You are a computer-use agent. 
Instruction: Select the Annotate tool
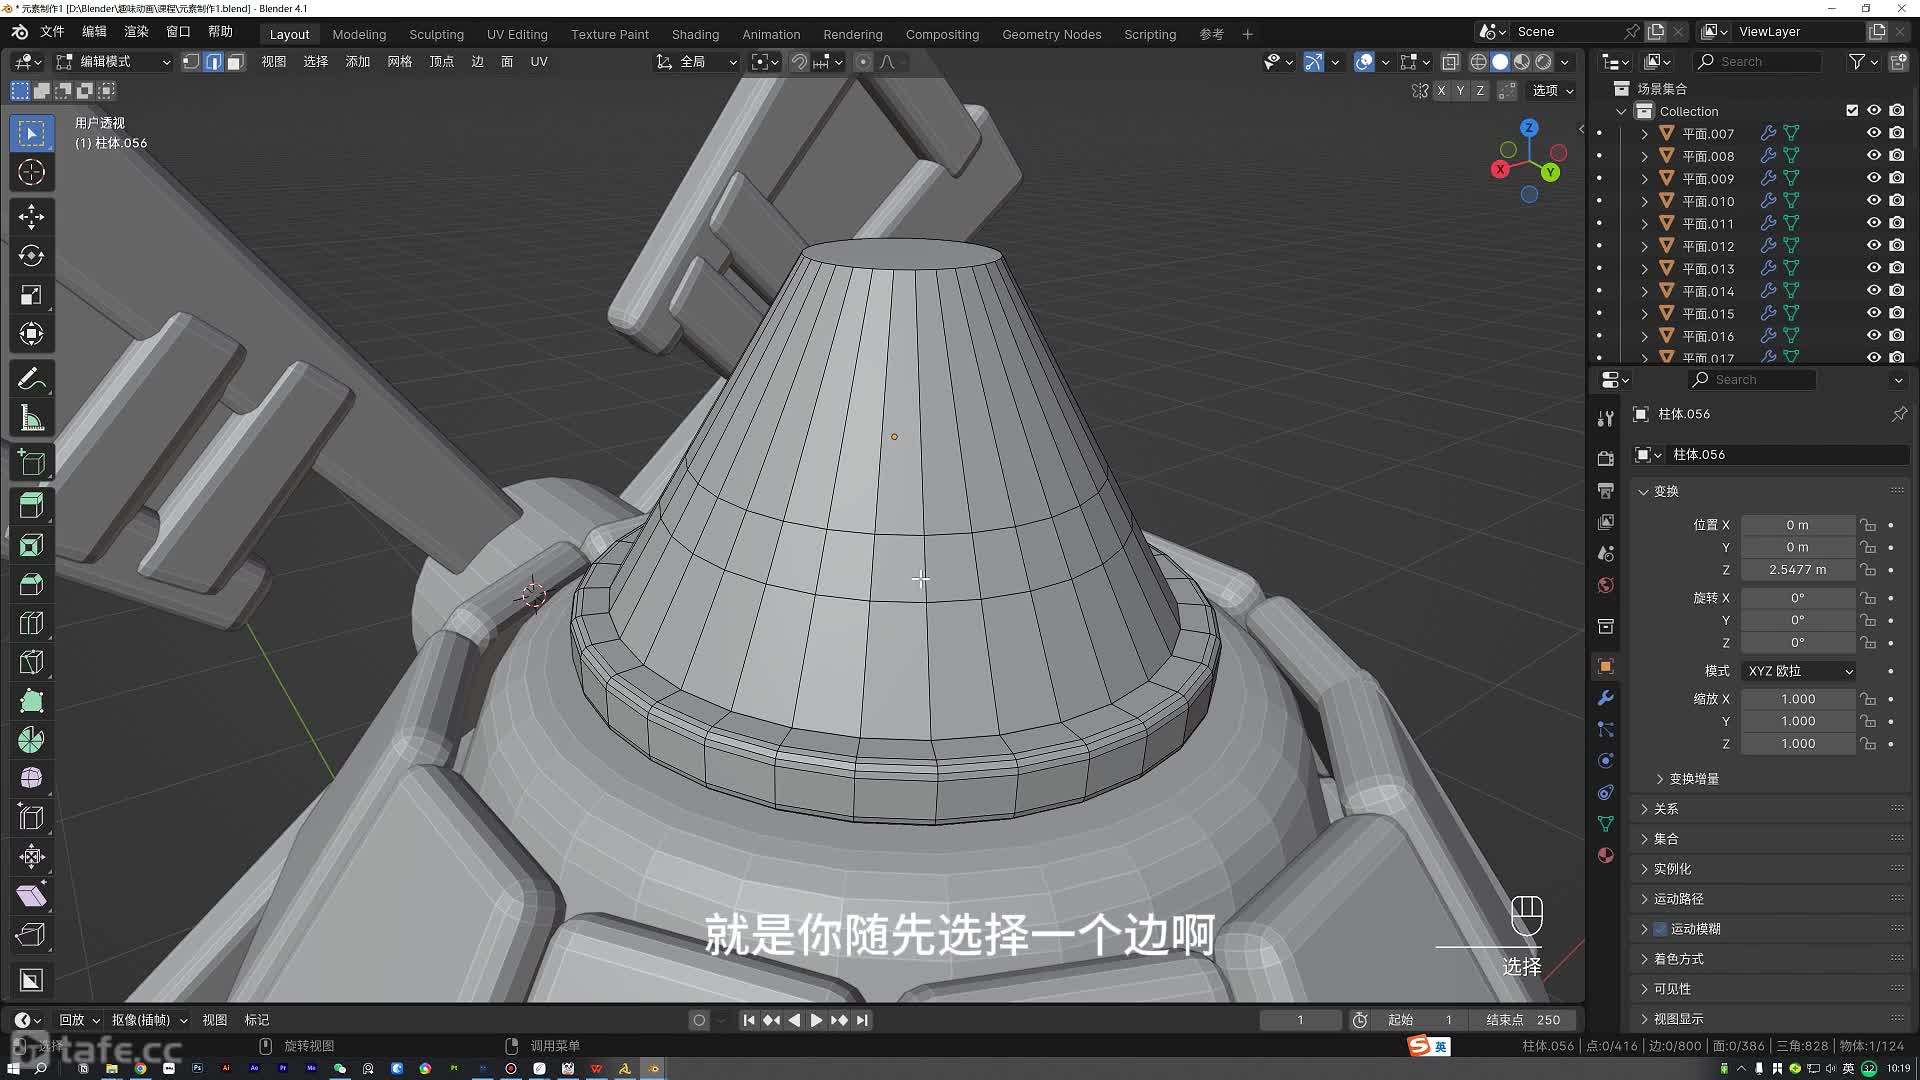pos(31,379)
